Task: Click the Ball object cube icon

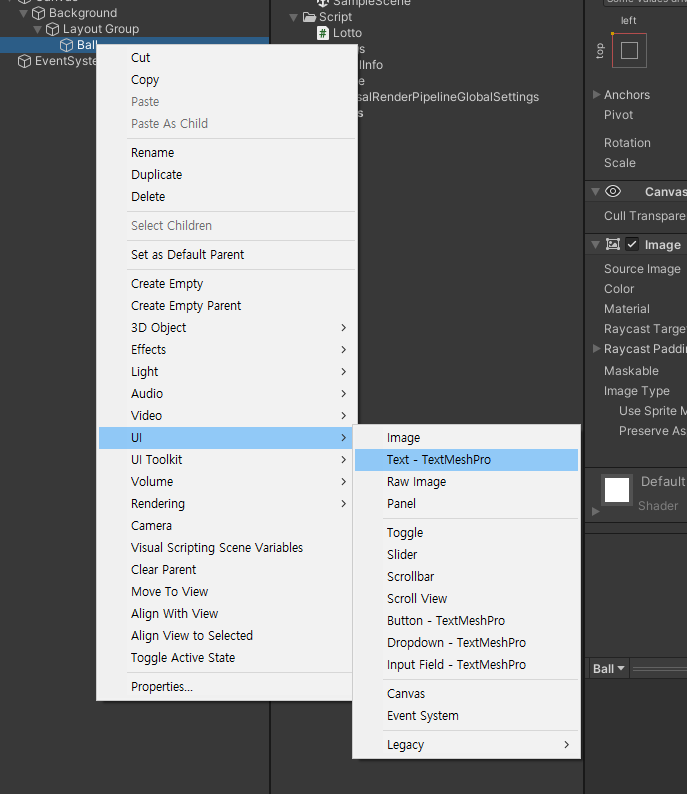Action: tap(66, 45)
